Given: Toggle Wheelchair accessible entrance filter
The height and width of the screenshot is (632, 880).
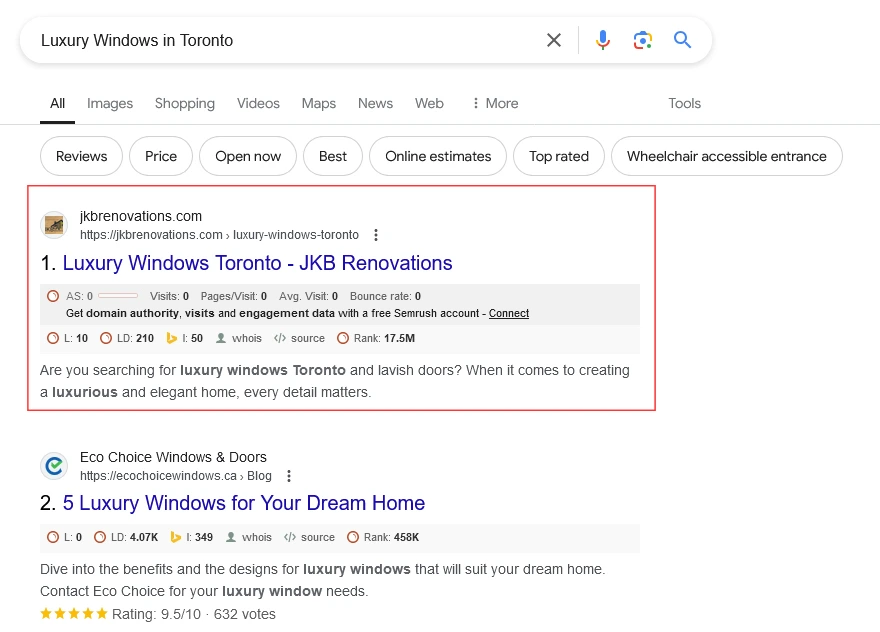Looking at the screenshot, I should pyautogui.click(x=726, y=156).
